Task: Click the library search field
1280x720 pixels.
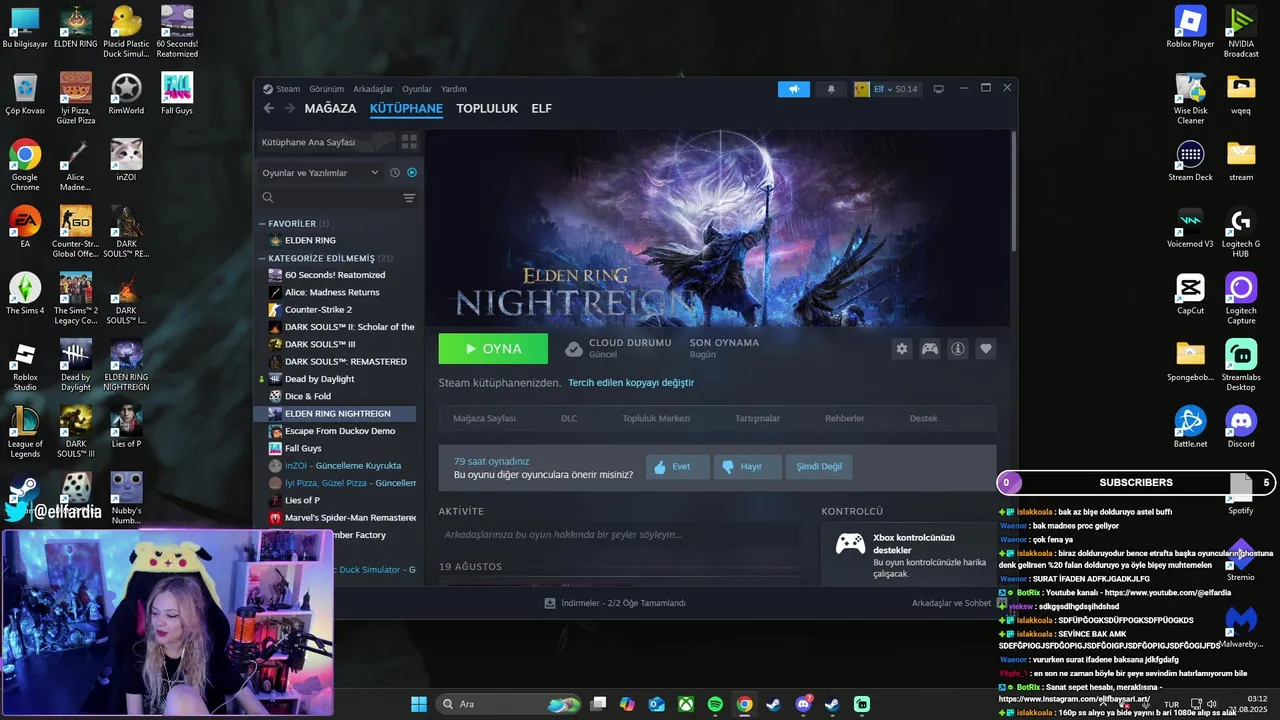Action: click(330, 198)
